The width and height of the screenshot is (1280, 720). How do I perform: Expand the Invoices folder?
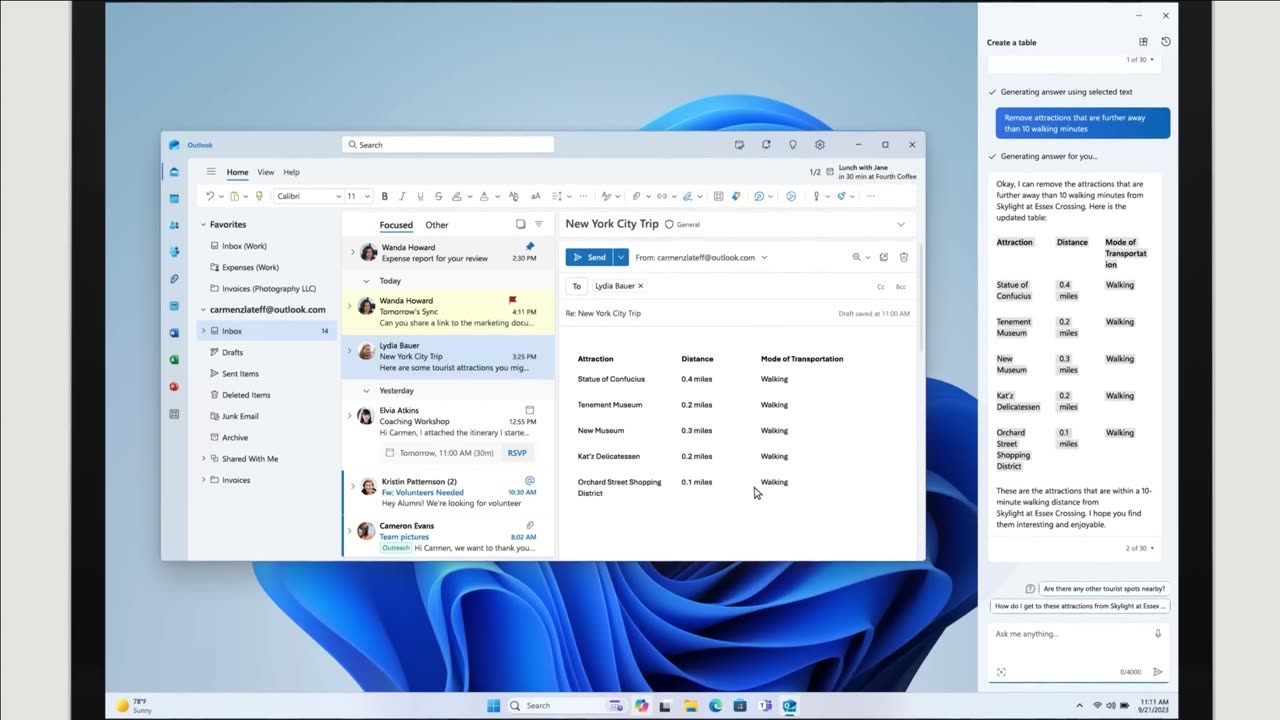[x=203, y=480]
